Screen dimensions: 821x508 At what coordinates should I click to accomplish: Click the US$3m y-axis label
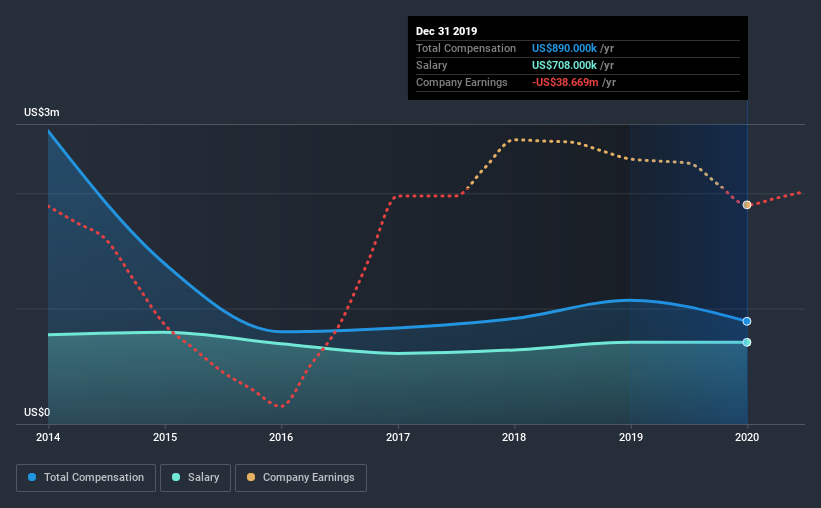point(42,113)
